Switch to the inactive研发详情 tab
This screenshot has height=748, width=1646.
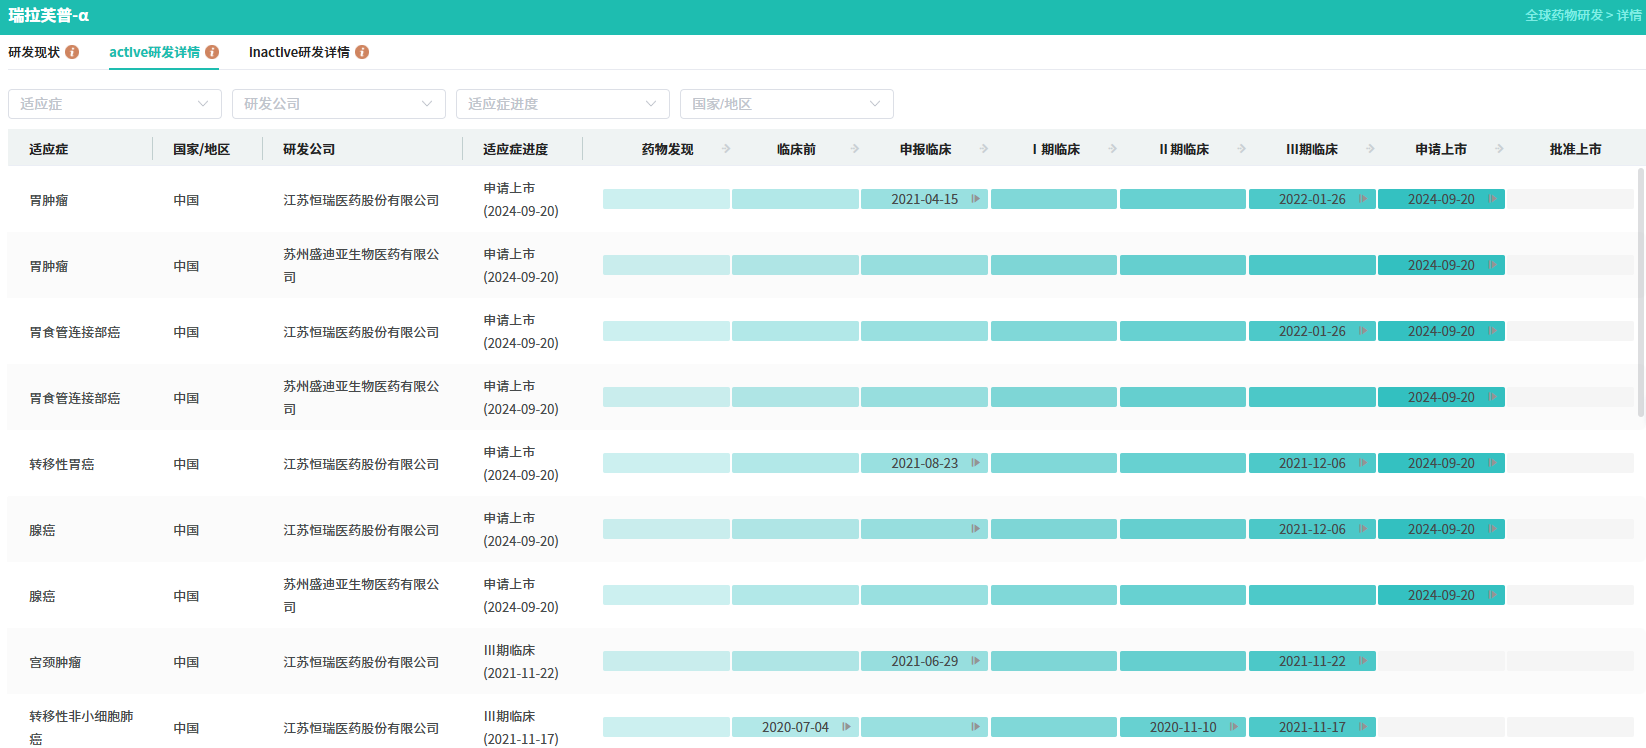[x=299, y=52]
